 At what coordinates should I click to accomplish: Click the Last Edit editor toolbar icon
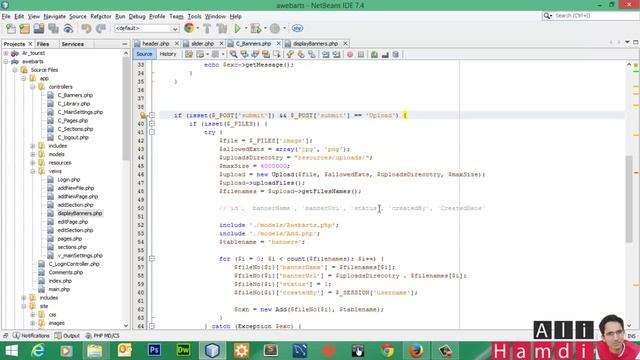(189, 54)
